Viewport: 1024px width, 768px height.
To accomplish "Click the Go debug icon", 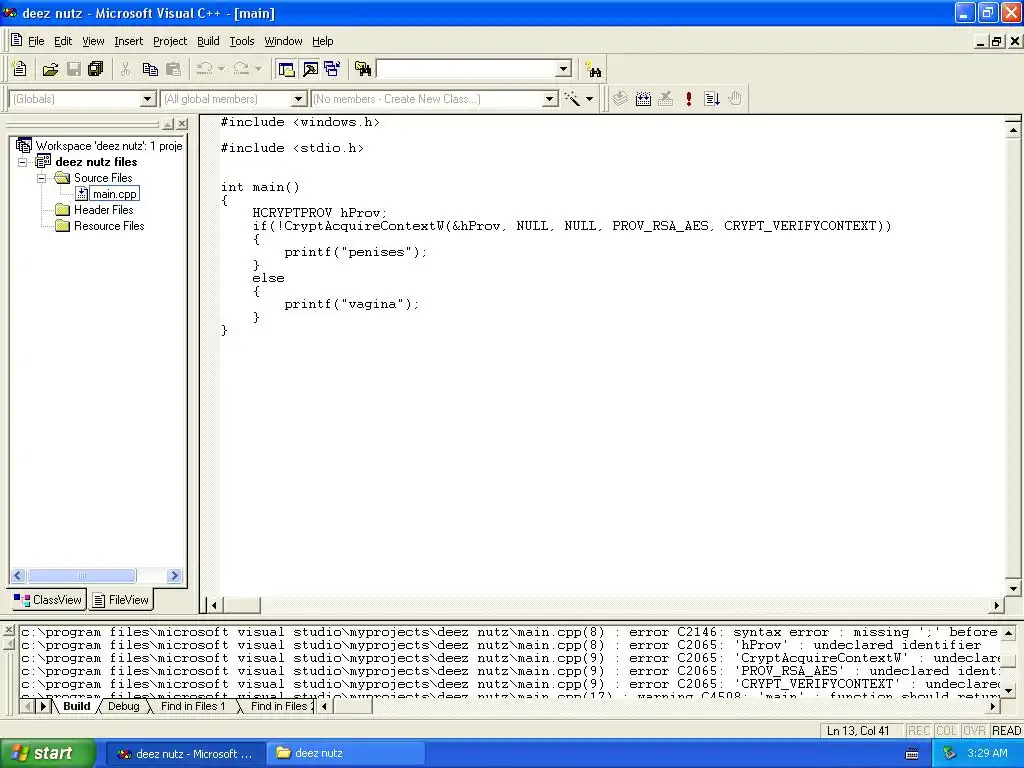I will pos(712,99).
